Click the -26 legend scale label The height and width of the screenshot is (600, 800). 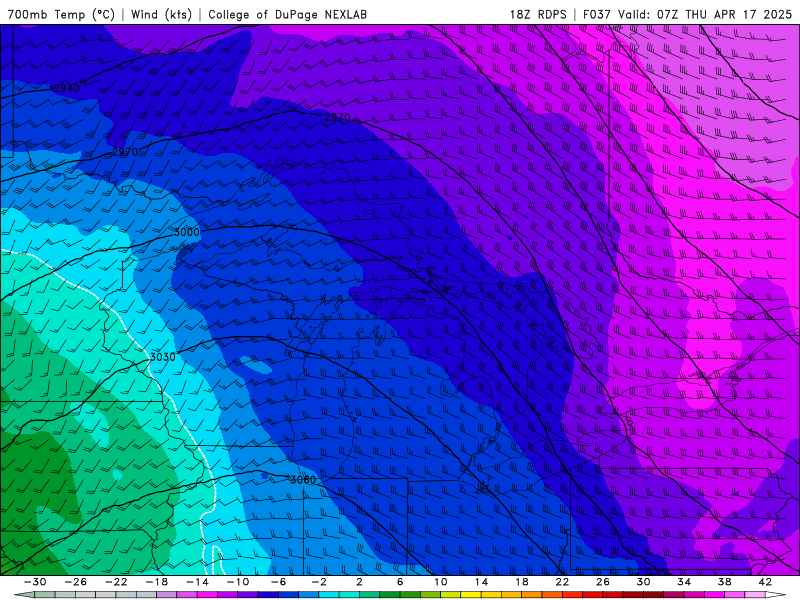[76, 582]
